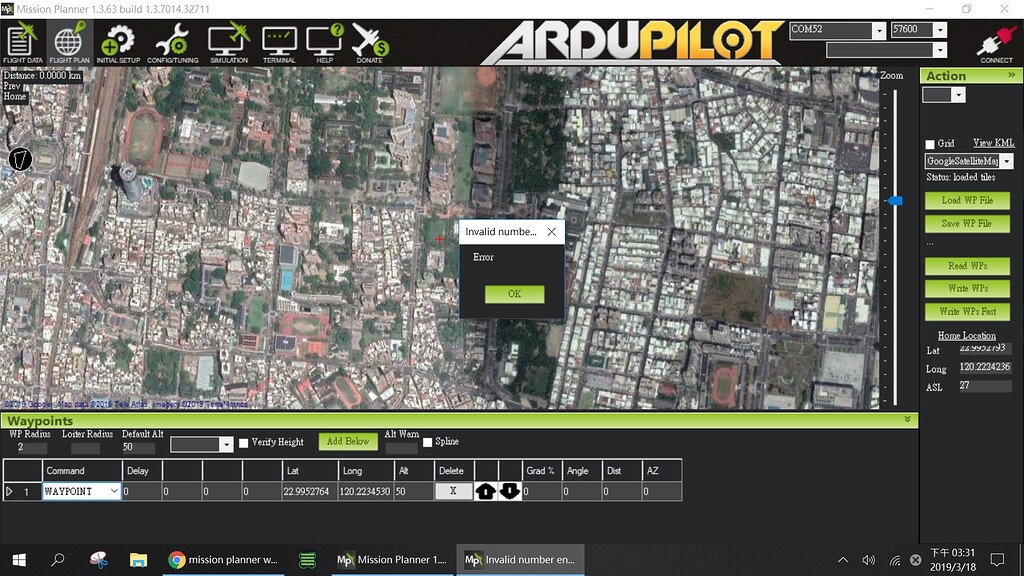Launch the Simulation screen
1024x576 pixels.
click(x=228, y=42)
